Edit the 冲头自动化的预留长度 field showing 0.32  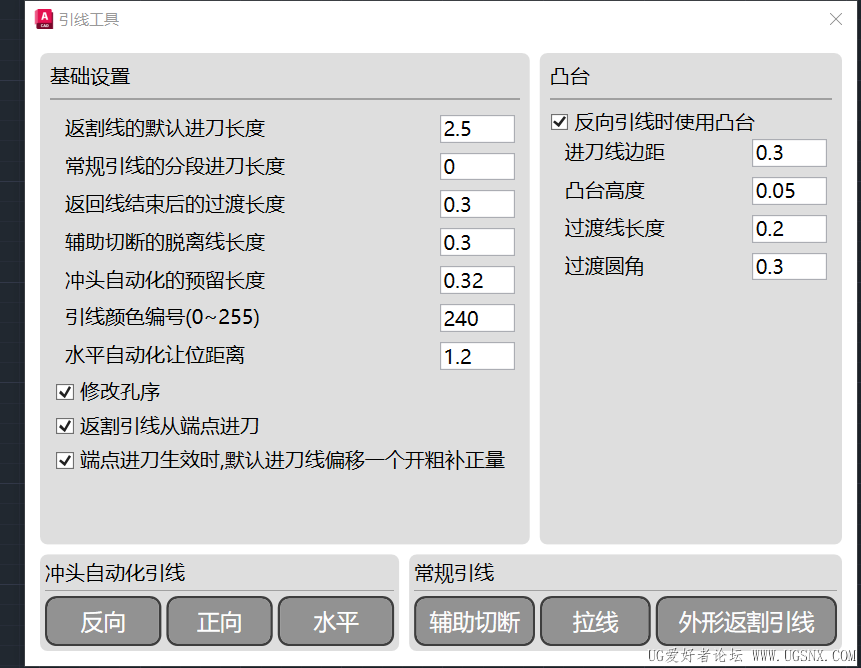click(x=477, y=280)
